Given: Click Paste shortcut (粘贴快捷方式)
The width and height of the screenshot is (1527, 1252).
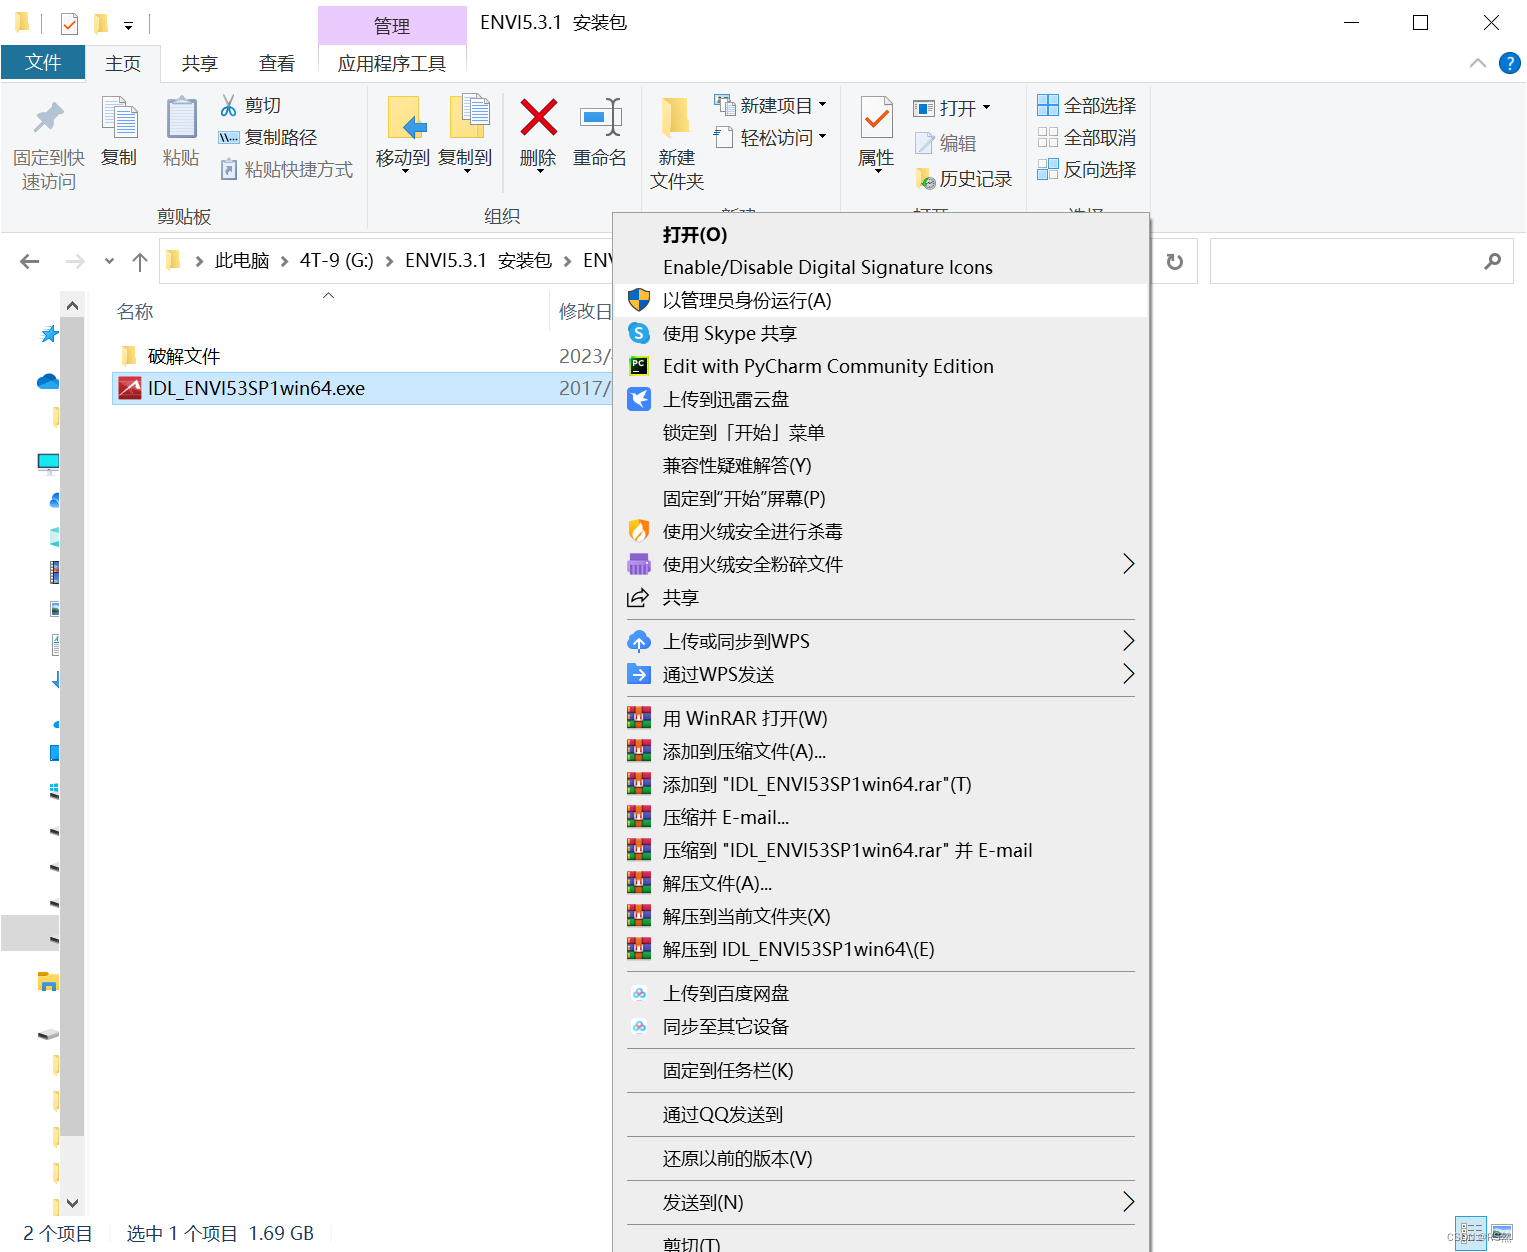Looking at the screenshot, I should pyautogui.click(x=286, y=169).
